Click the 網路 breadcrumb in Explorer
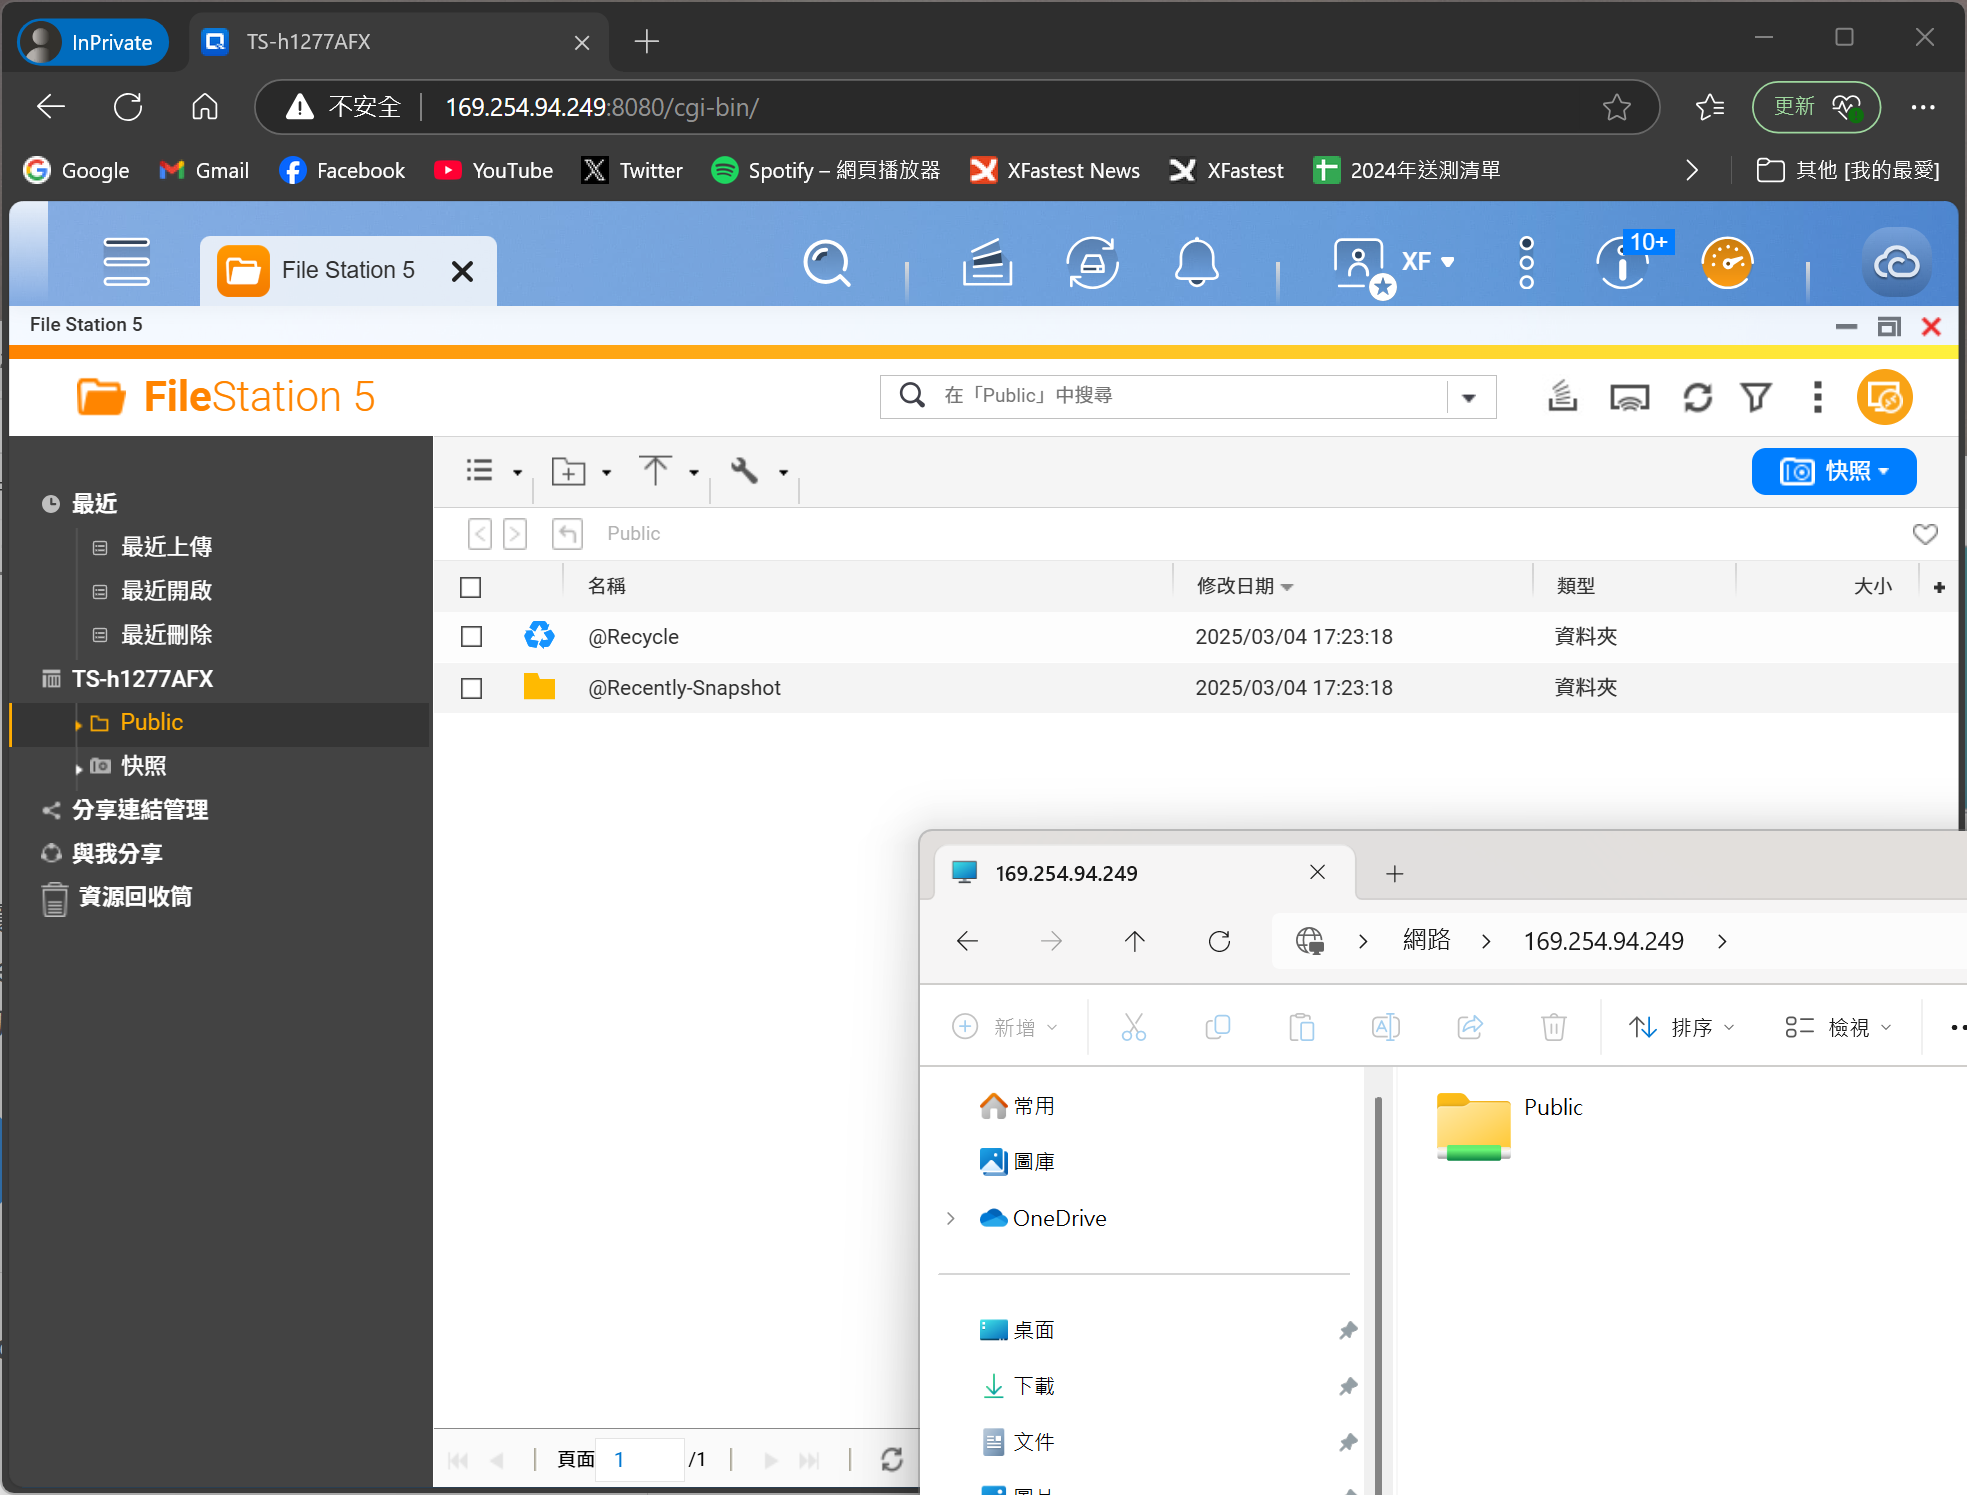Screen dimensions: 1967x1495 click(1426, 941)
